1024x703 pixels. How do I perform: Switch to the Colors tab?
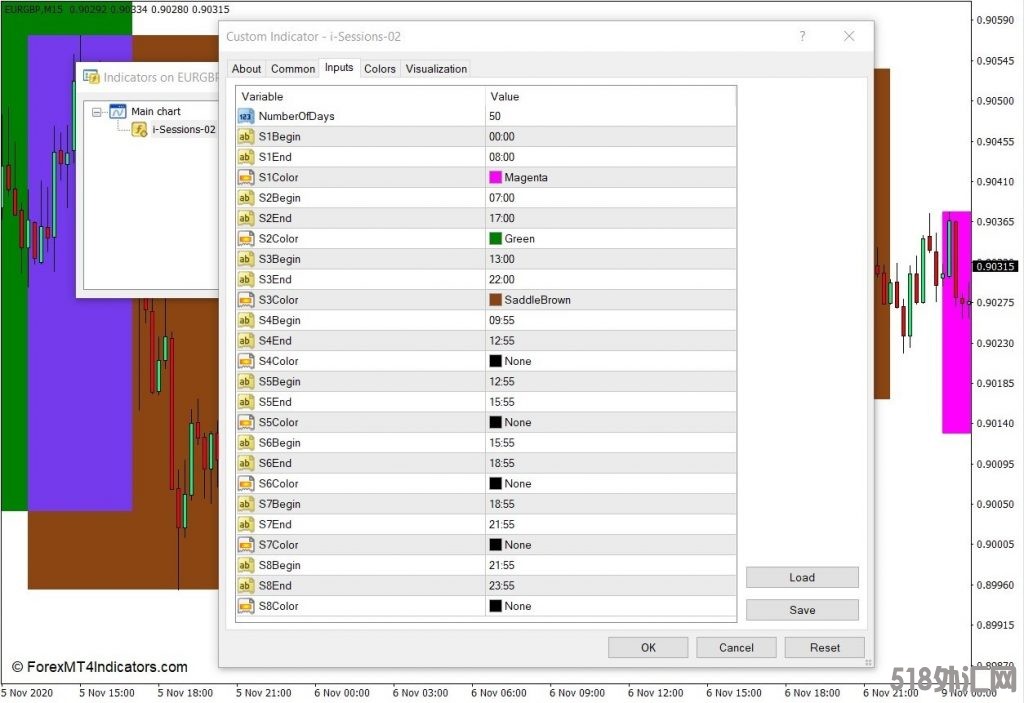click(380, 69)
